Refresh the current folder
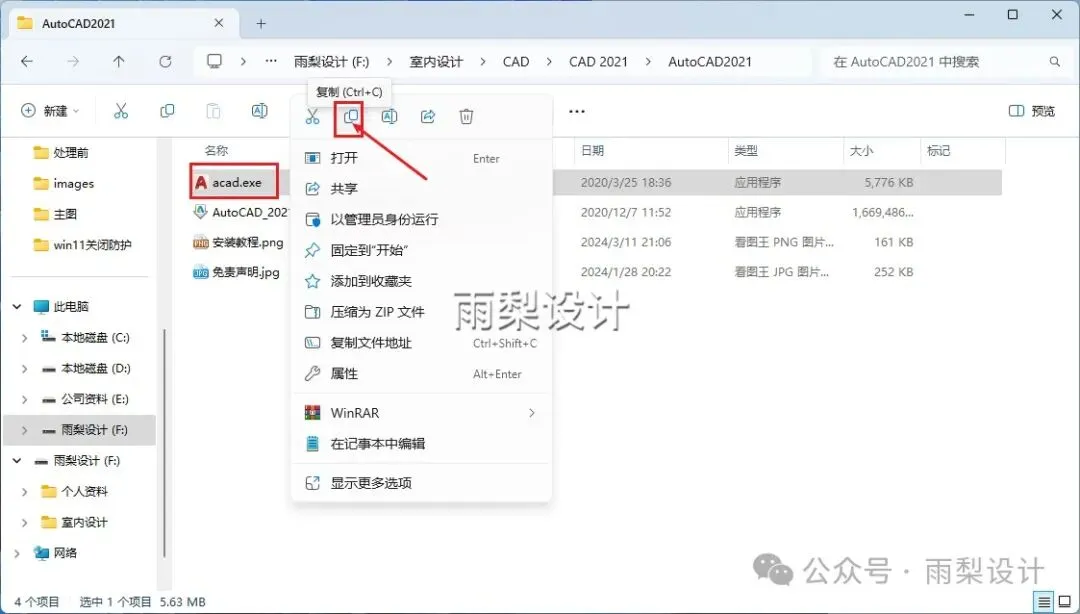Viewport: 1080px width, 614px height. 165,61
